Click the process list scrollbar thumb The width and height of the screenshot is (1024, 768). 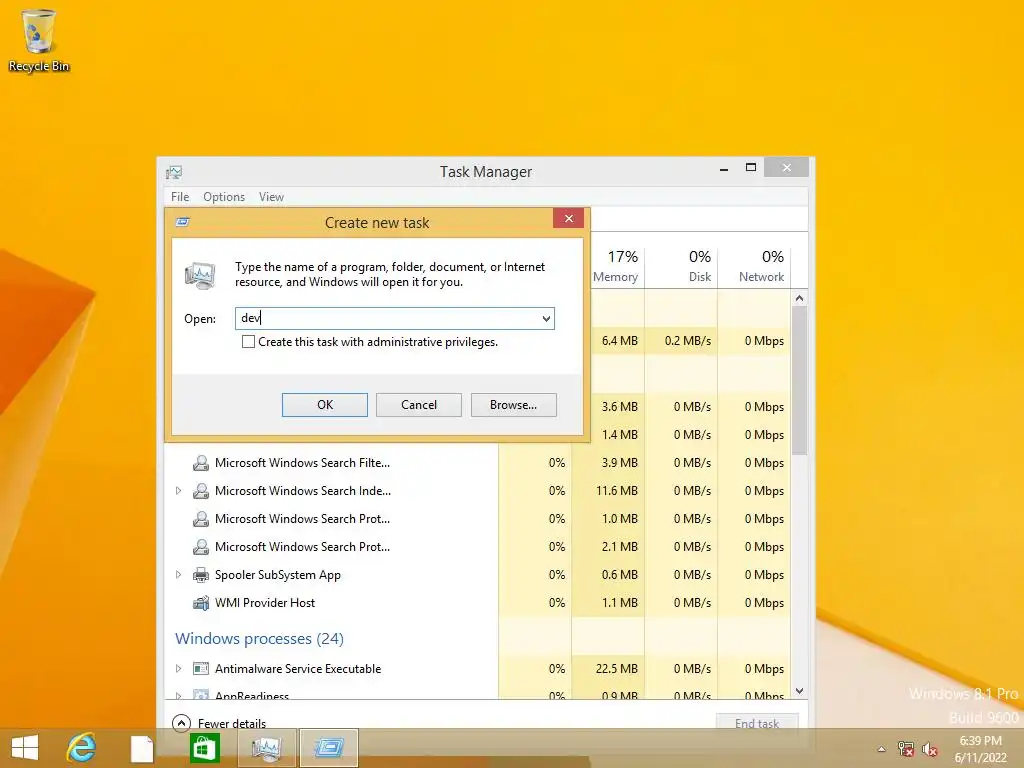tap(799, 380)
